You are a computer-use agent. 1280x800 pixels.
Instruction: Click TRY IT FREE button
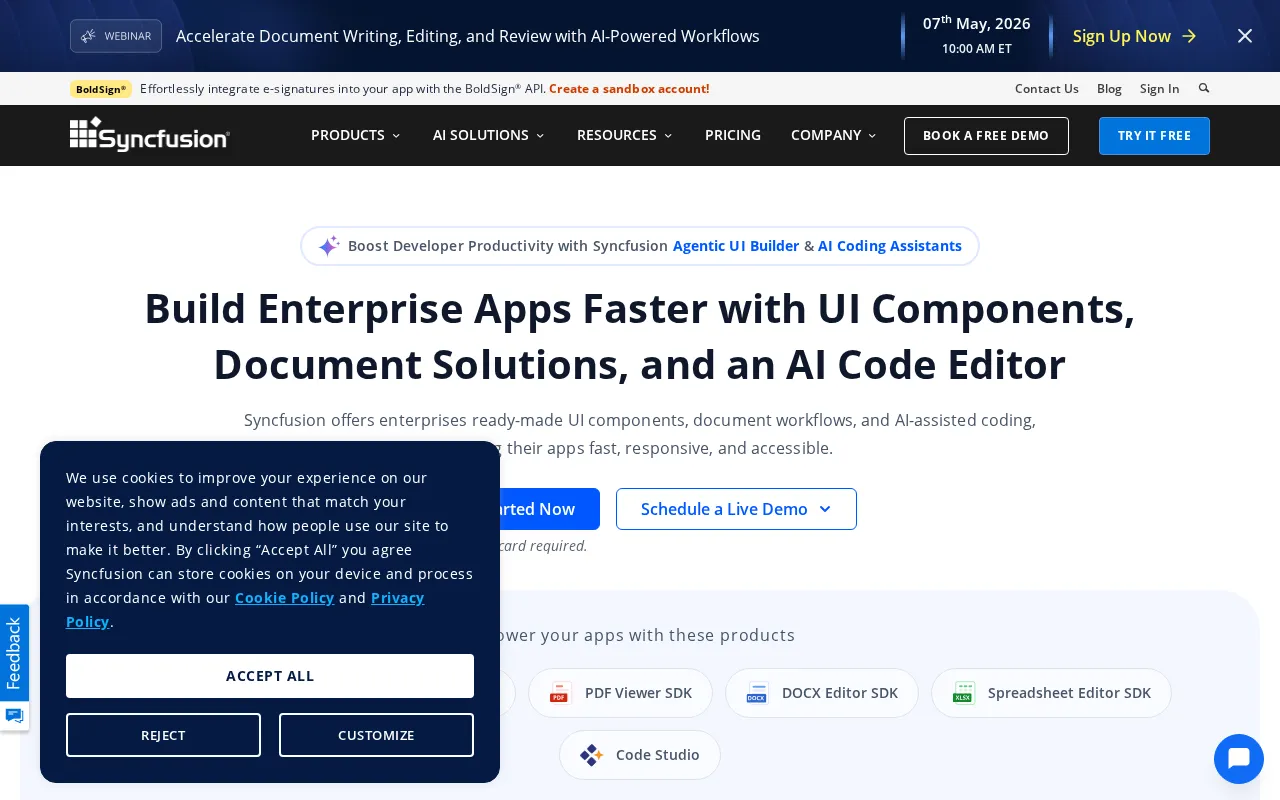(1154, 136)
